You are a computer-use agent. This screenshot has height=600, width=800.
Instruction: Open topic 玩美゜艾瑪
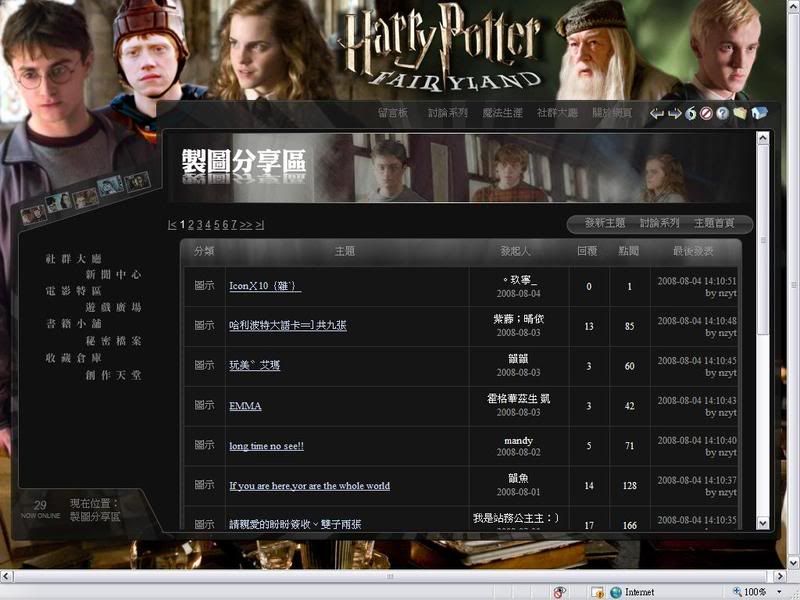[254, 365]
